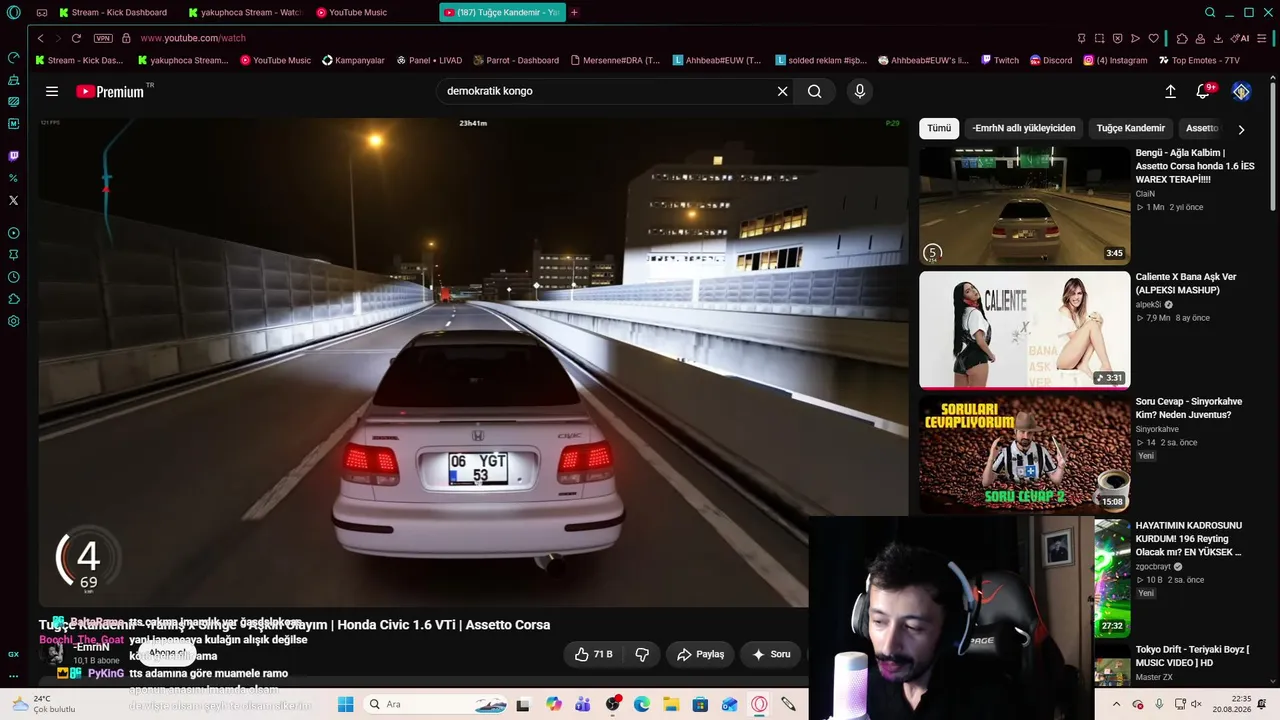Open the Opera GX taskbar icon
Image resolution: width=1280 pixels, height=720 pixels.
759,704
